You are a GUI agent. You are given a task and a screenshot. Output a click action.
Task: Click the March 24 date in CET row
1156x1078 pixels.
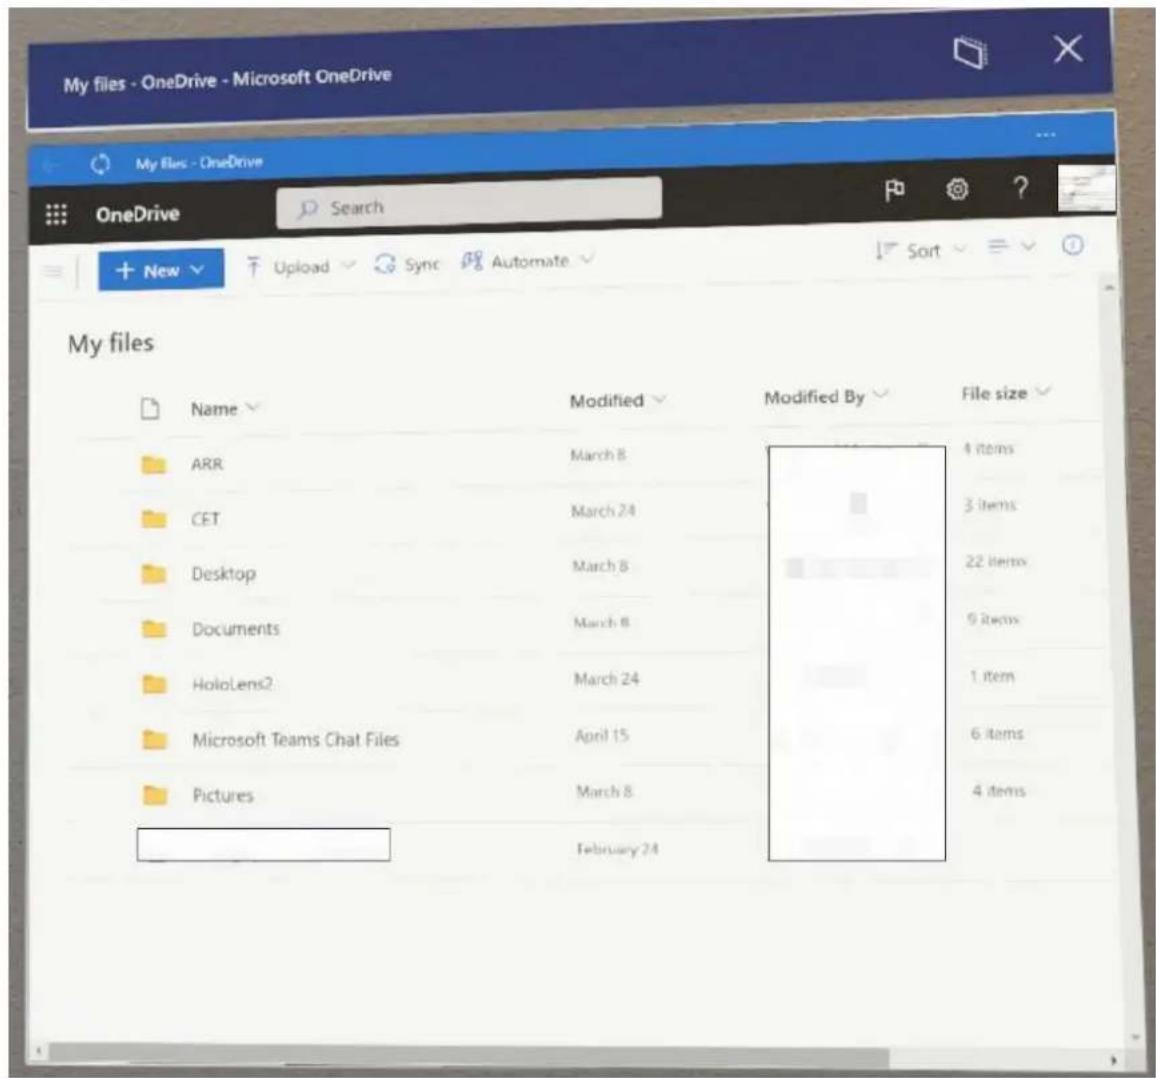(x=603, y=511)
